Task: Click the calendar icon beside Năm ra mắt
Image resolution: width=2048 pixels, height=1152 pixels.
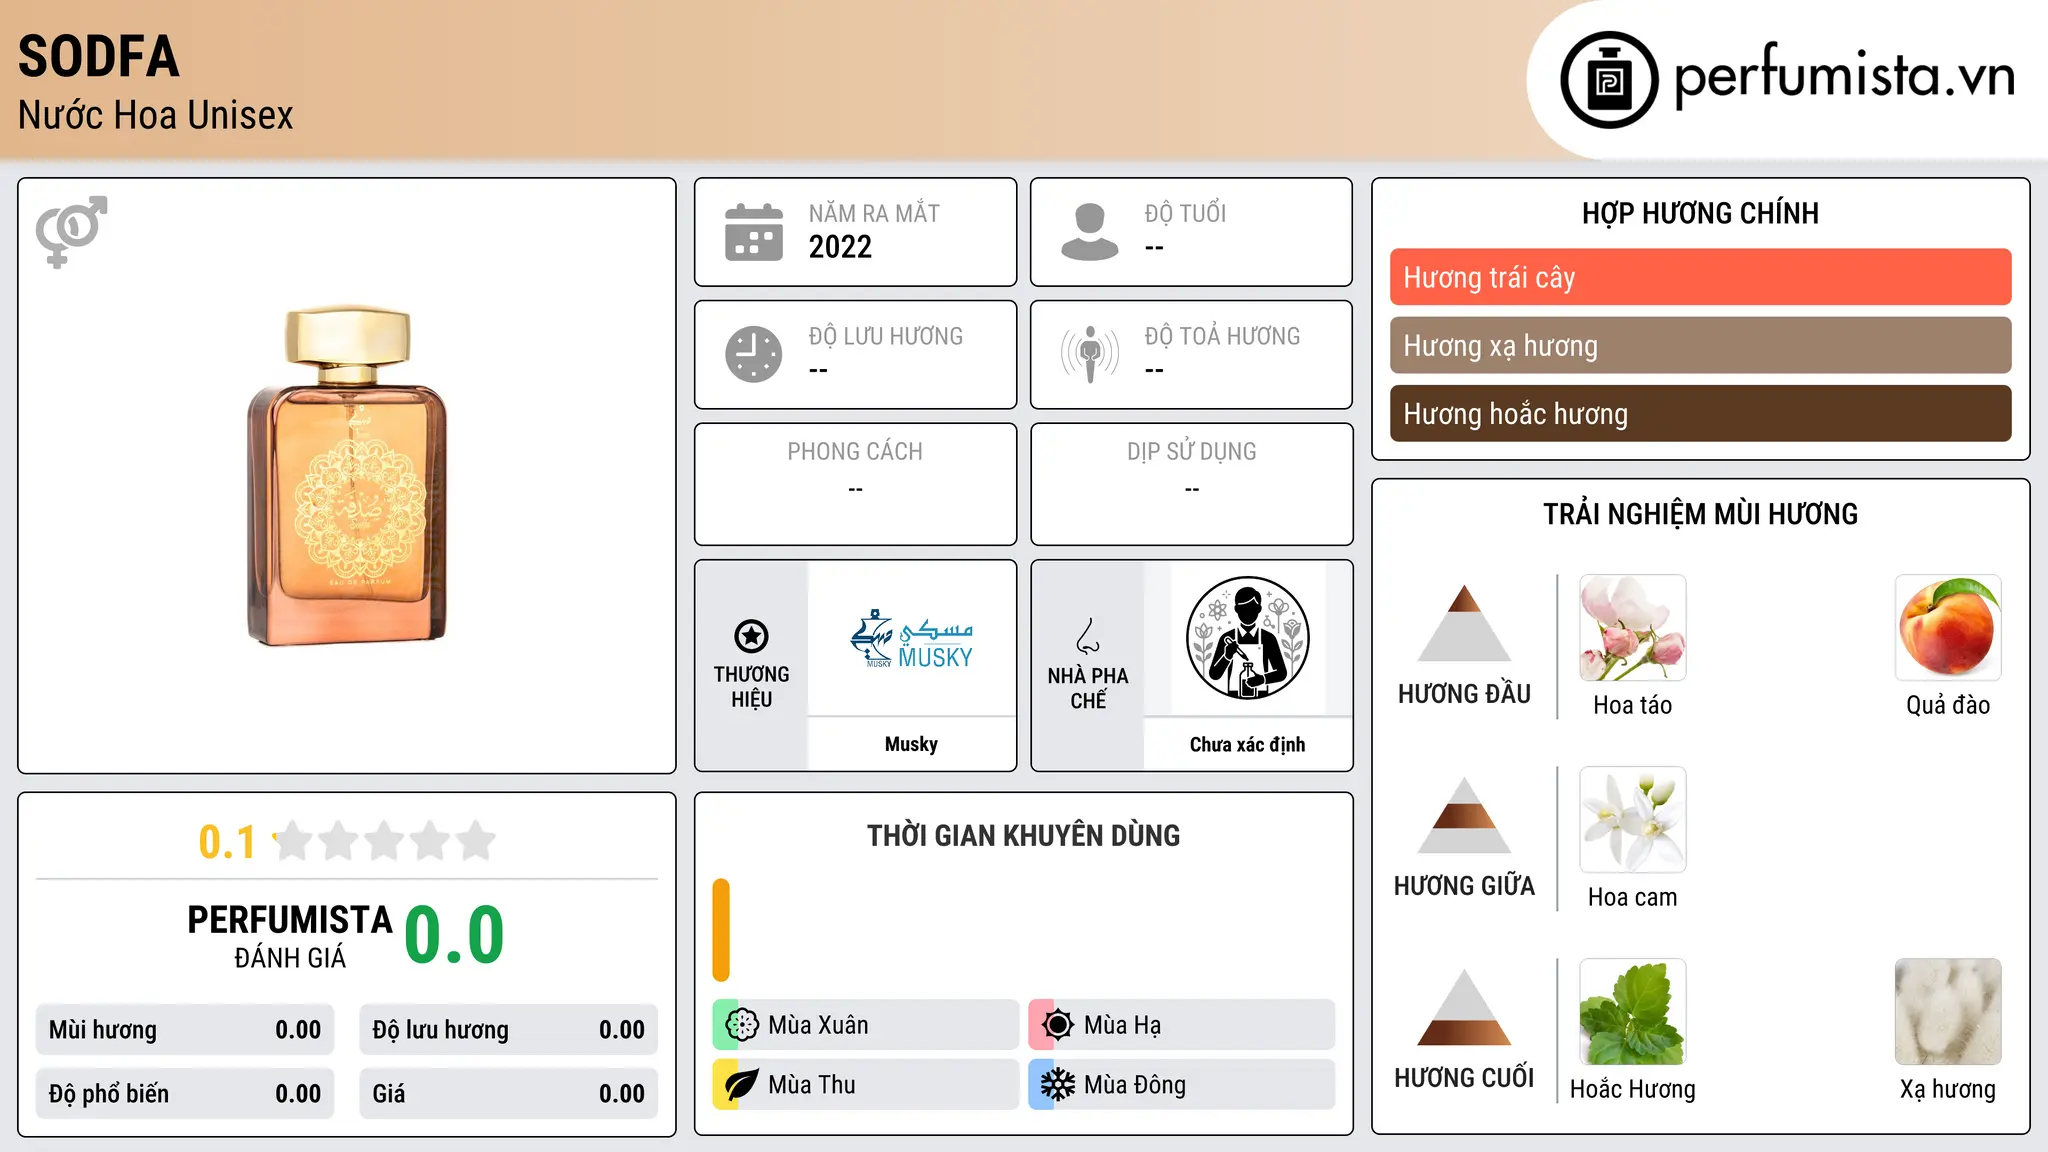Action: [x=754, y=232]
